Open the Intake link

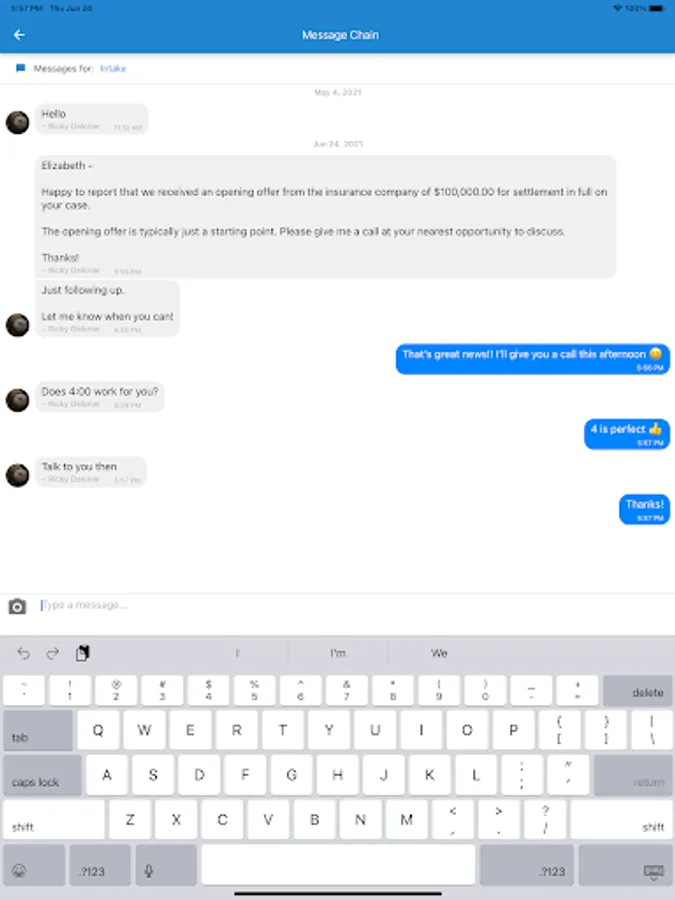(x=112, y=68)
